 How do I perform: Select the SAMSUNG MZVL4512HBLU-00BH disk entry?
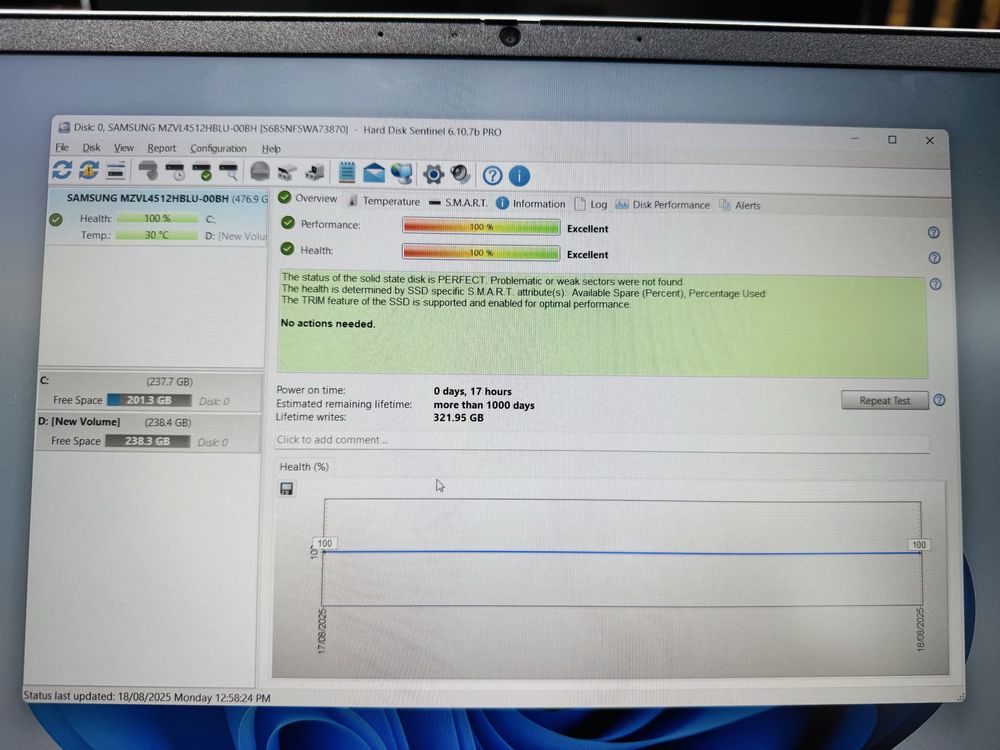coord(158,217)
